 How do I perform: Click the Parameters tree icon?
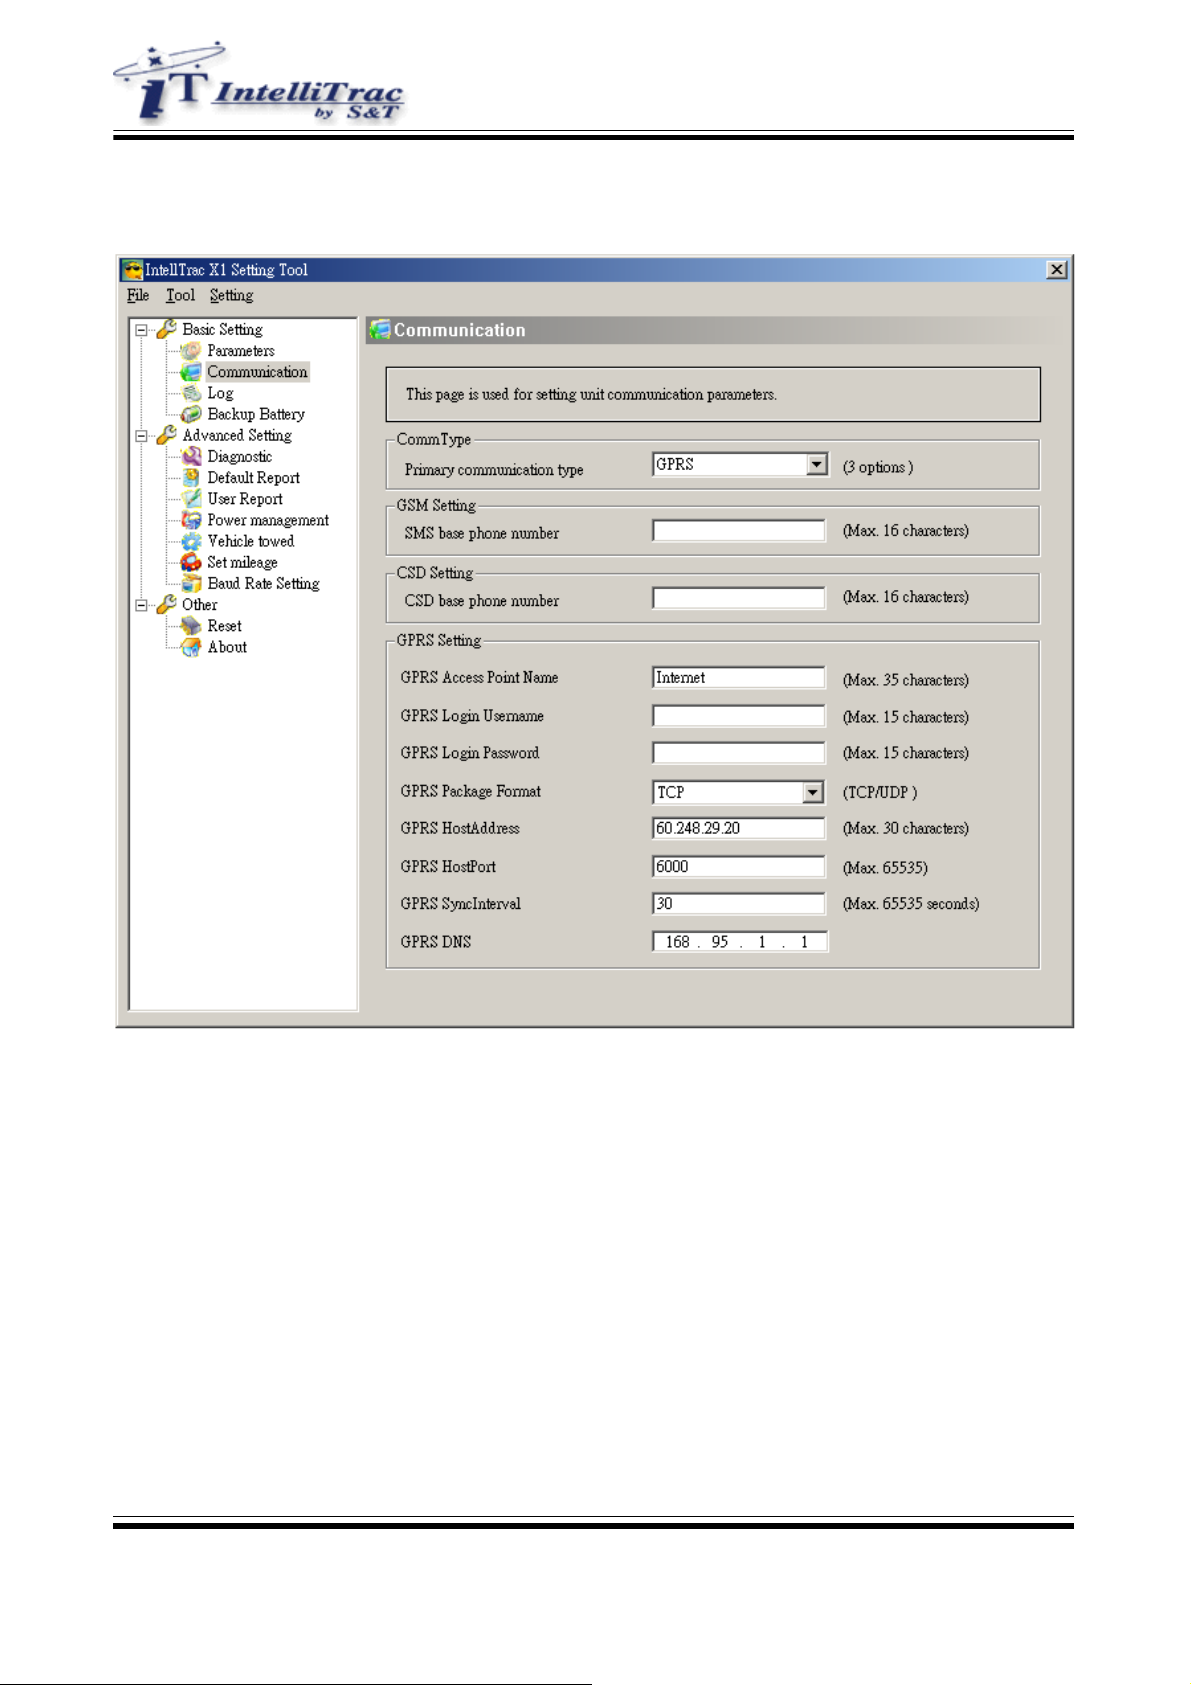coord(191,351)
